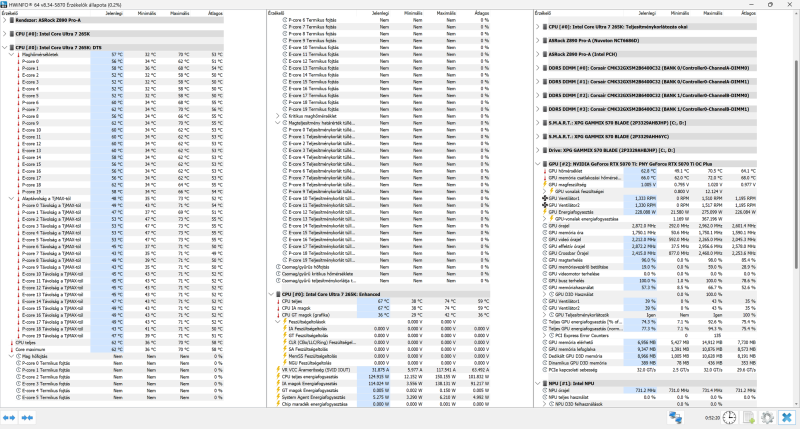The image size is (800, 429).
Task: Click lightning icon of System Agent Energiafogyasztás
Action: coord(279,397)
